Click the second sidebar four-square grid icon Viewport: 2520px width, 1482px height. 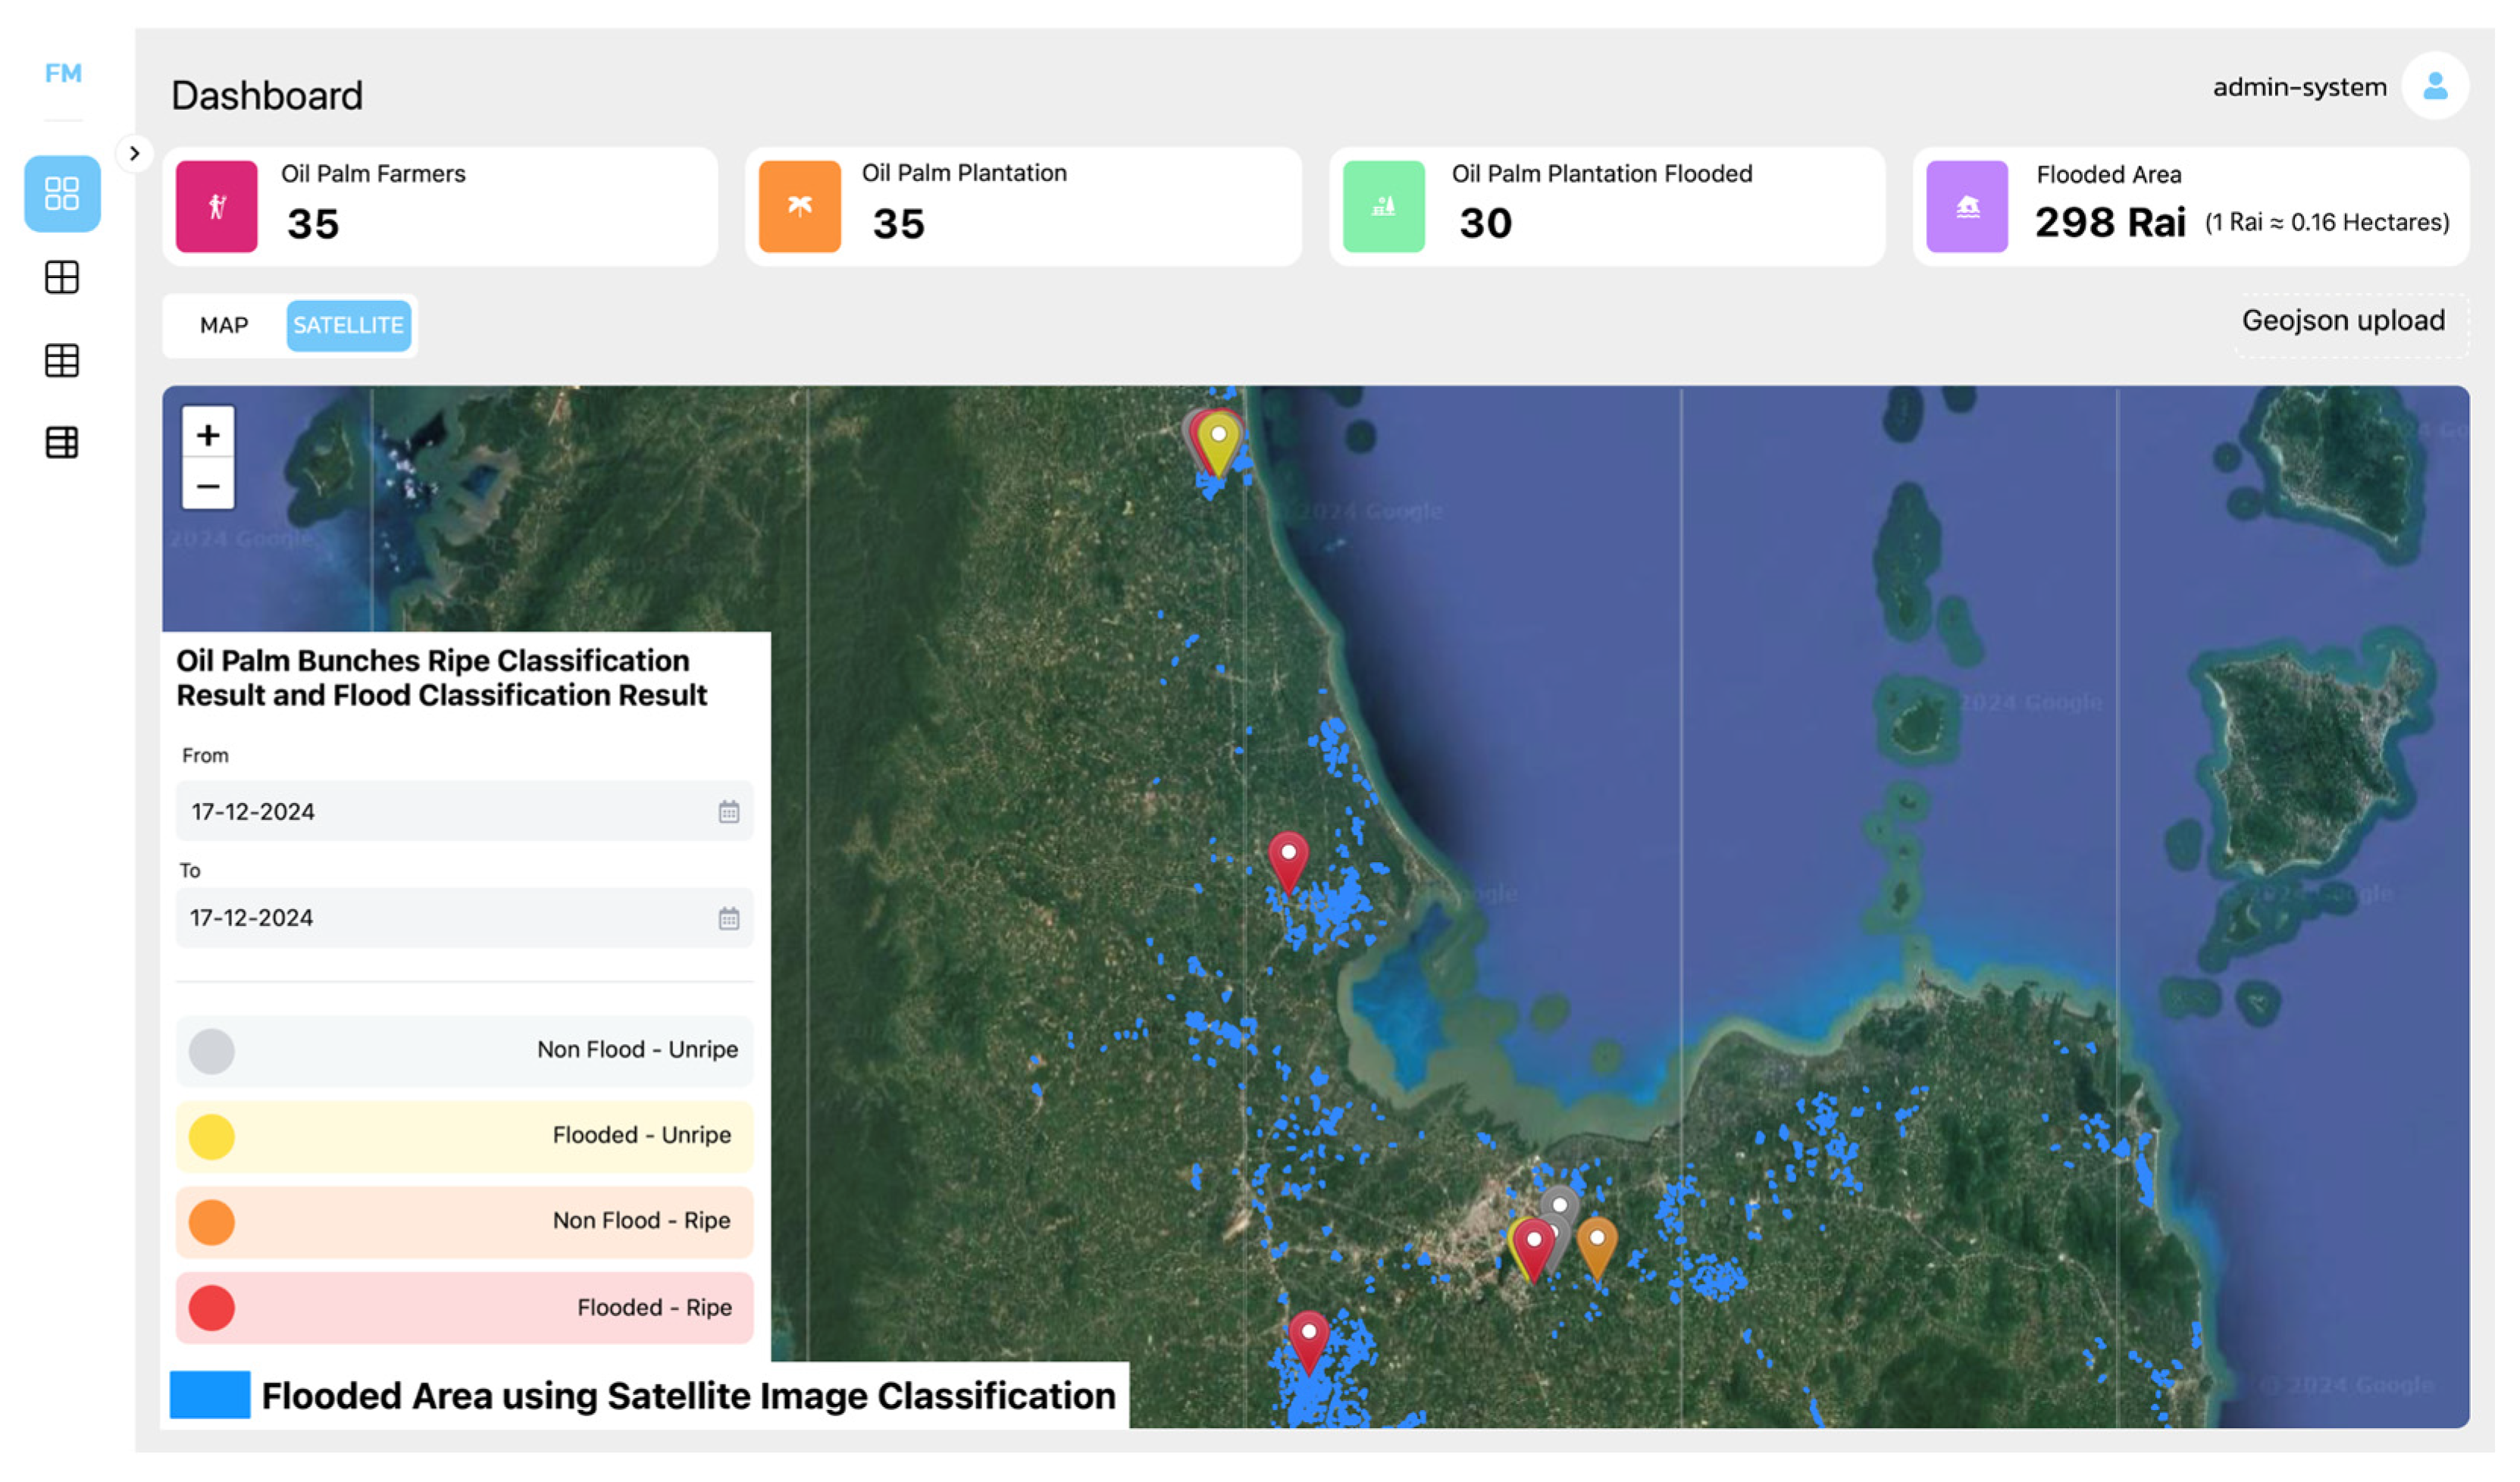point(62,278)
